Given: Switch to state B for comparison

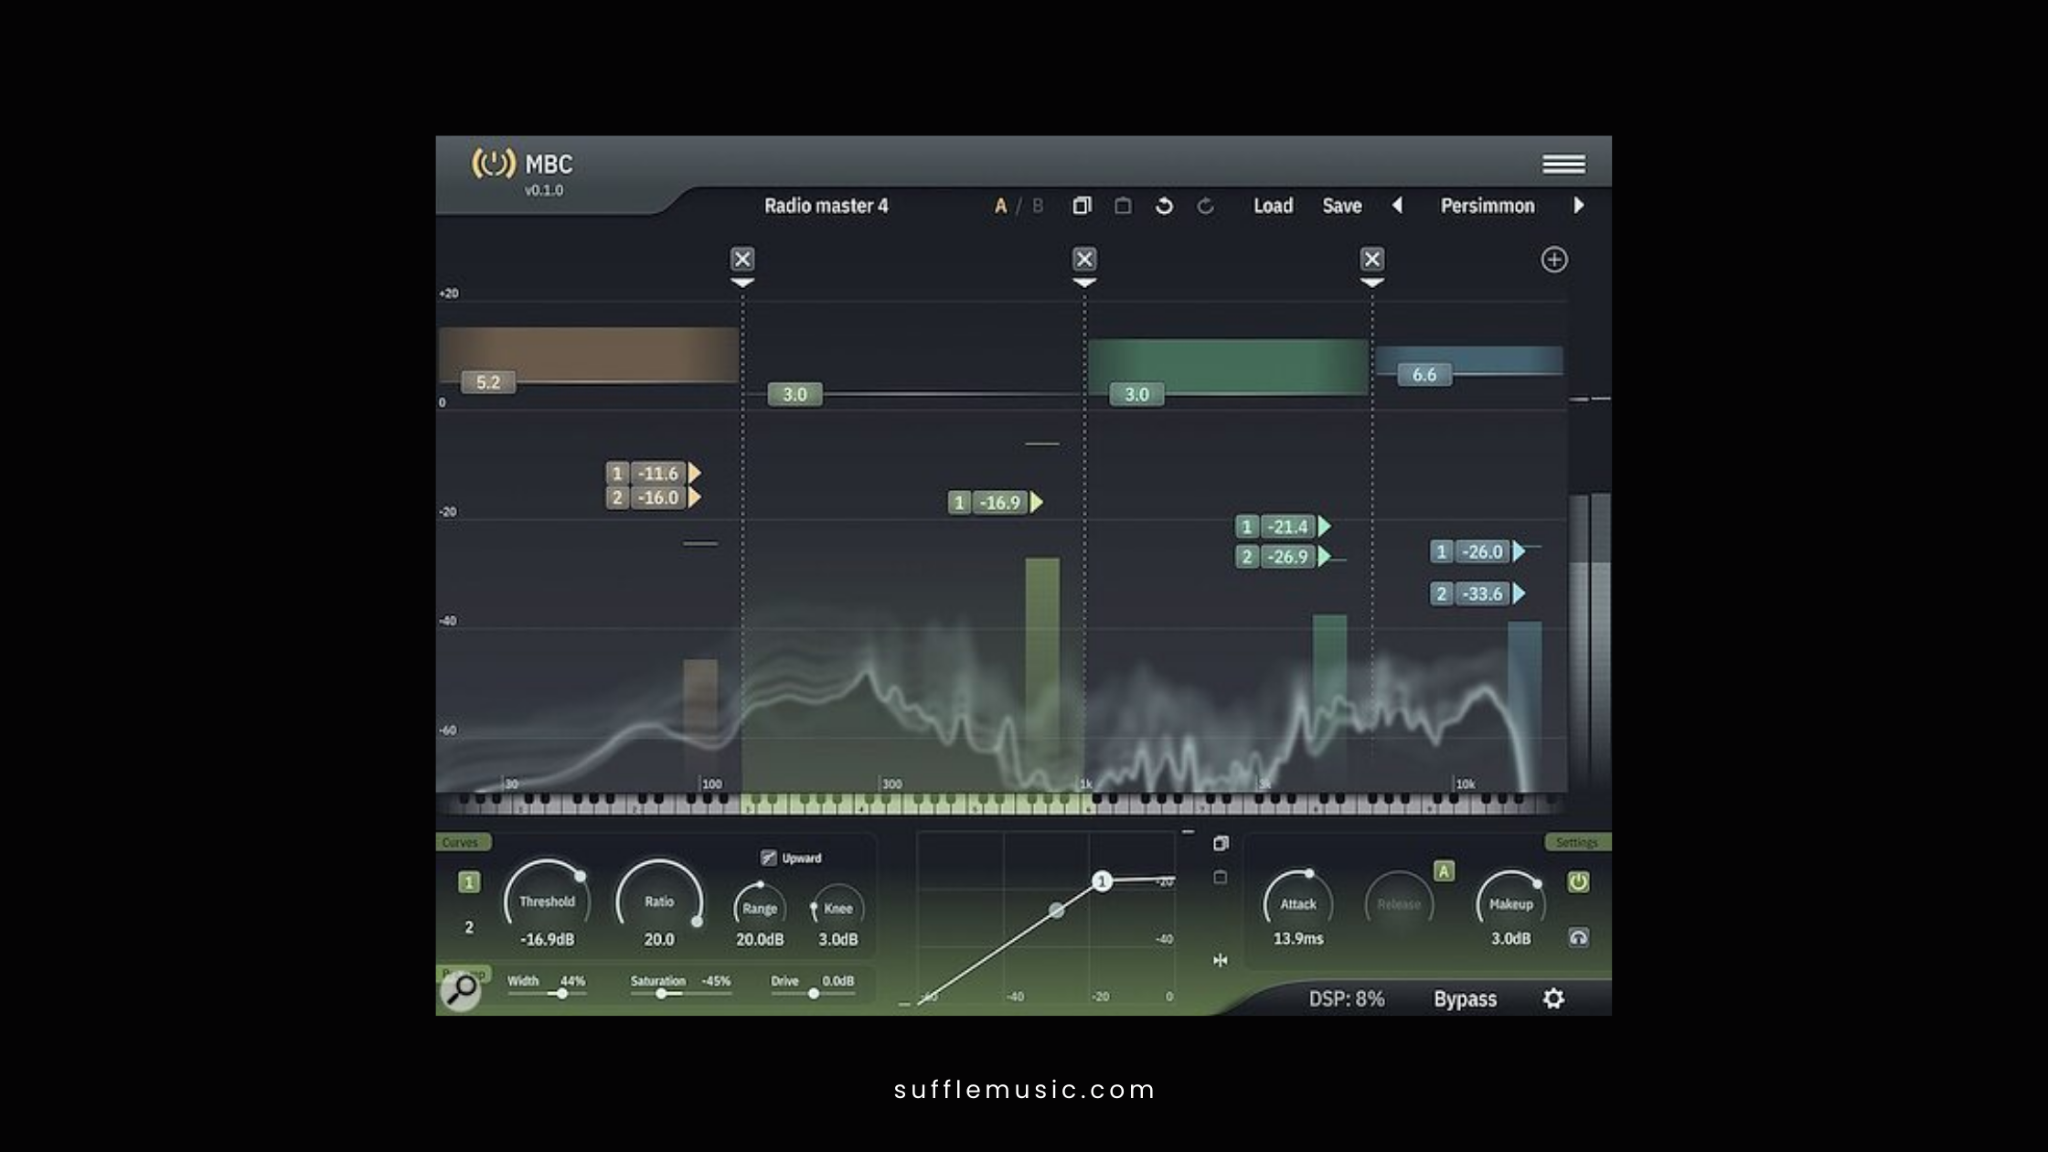Looking at the screenshot, I should coord(1038,205).
